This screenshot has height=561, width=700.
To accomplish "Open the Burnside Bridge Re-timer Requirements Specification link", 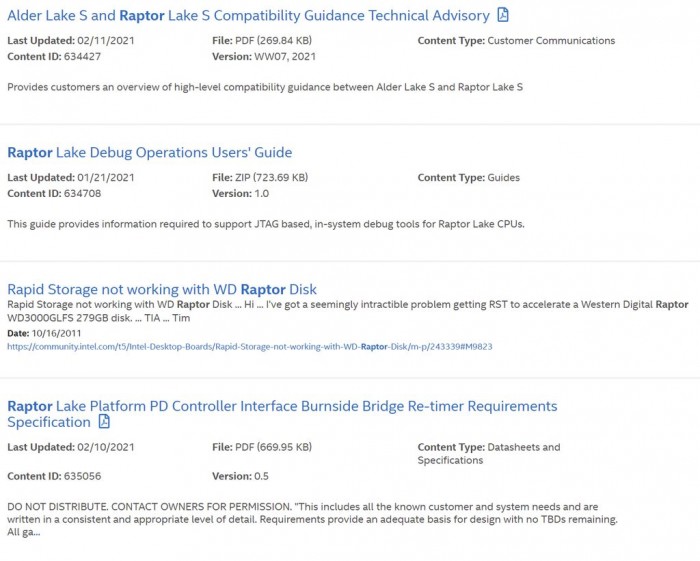I will point(282,407).
